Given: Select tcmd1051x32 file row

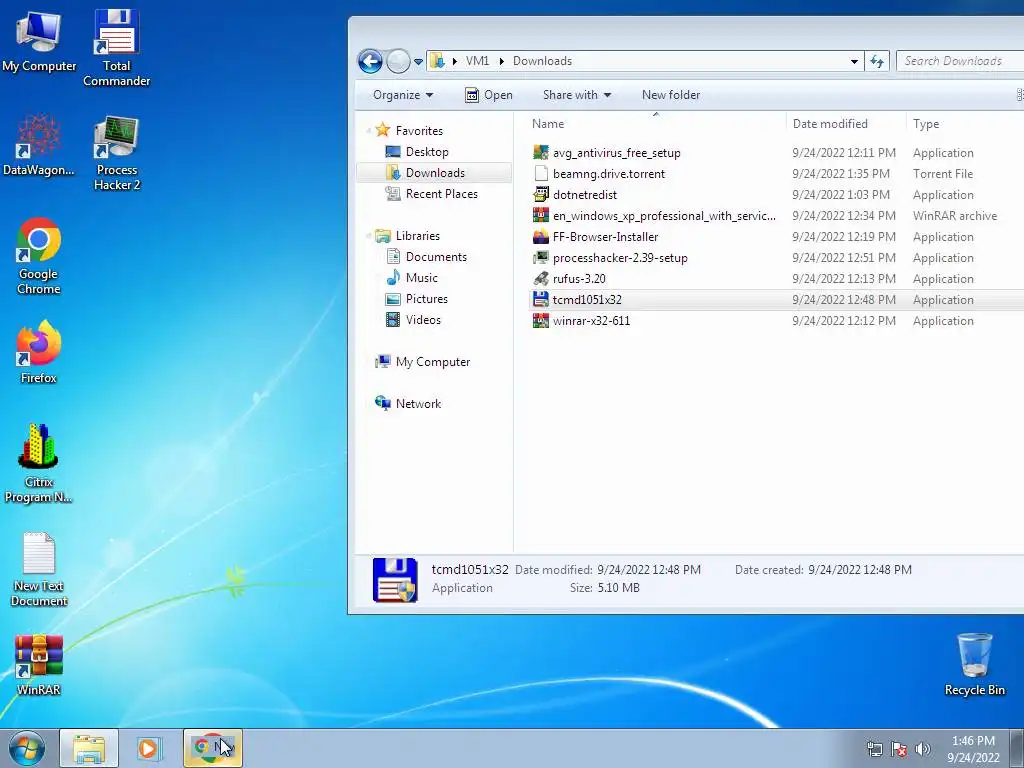Looking at the screenshot, I should [776, 300].
